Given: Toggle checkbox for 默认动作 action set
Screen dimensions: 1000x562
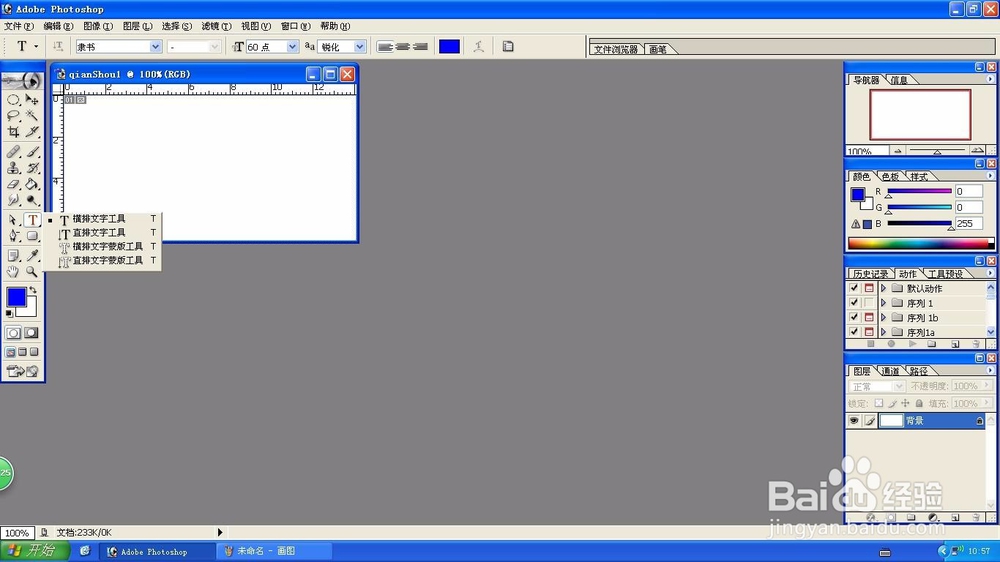Looking at the screenshot, I should [854, 288].
